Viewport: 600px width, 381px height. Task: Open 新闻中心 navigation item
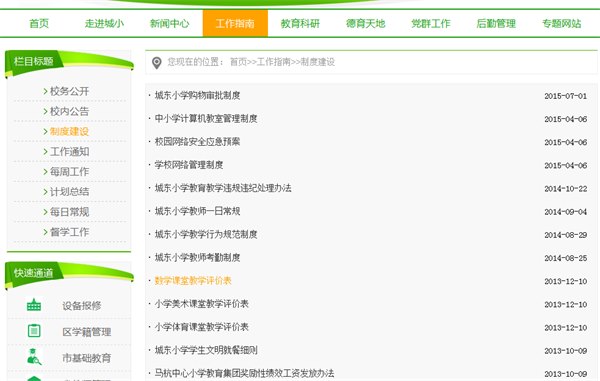[x=170, y=23]
